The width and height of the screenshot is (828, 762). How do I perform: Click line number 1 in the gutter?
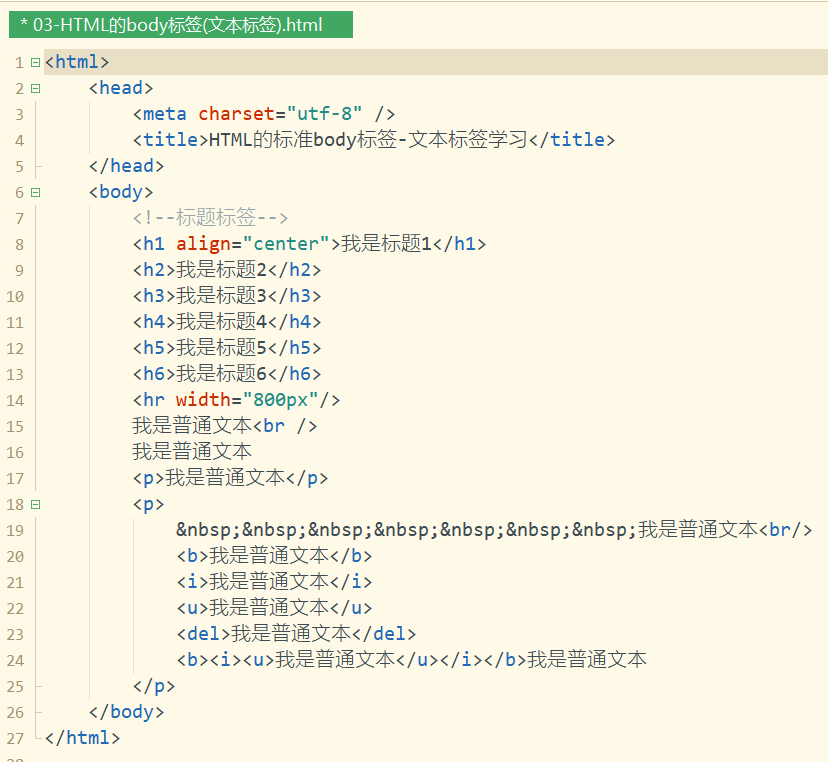[19, 63]
